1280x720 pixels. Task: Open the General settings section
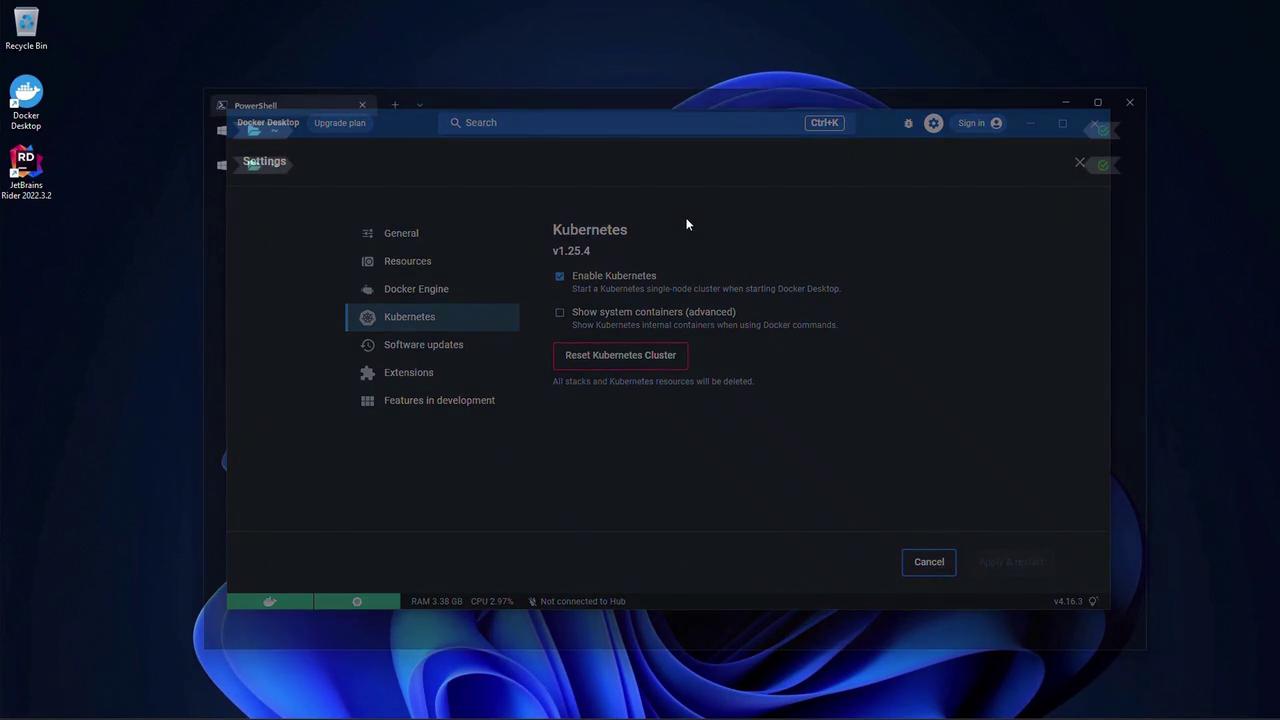pyautogui.click(x=401, y=233)
